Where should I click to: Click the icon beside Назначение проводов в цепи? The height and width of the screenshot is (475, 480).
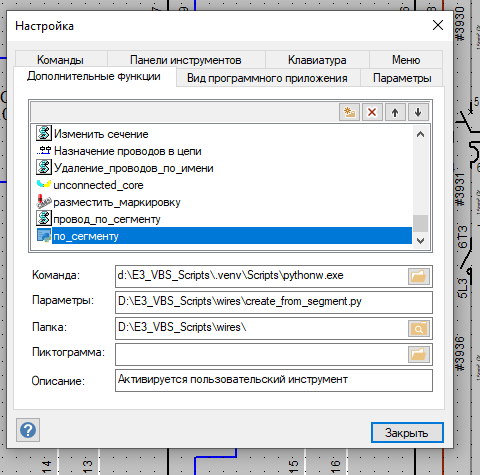tap(44, 151)
